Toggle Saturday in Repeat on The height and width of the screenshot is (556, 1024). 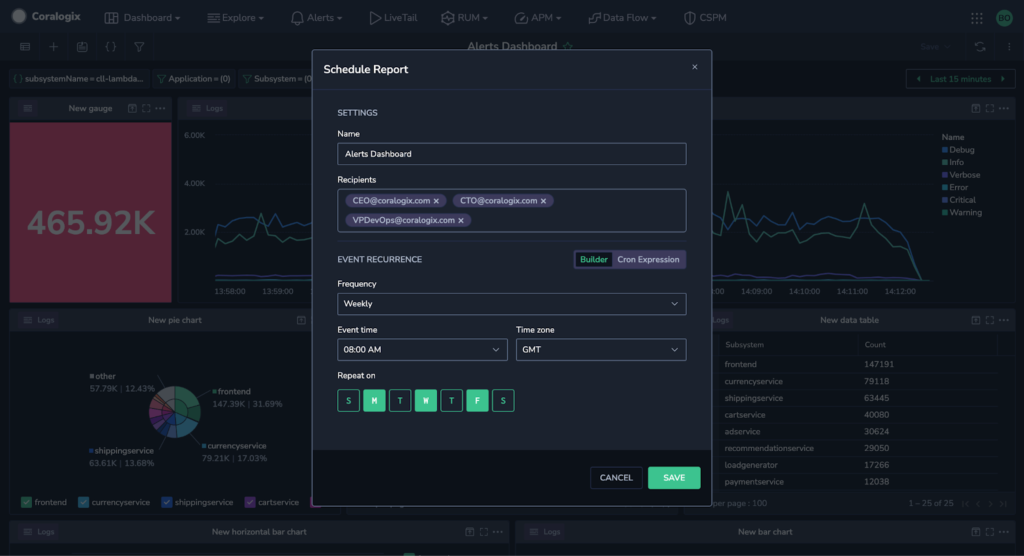(503, 401)
